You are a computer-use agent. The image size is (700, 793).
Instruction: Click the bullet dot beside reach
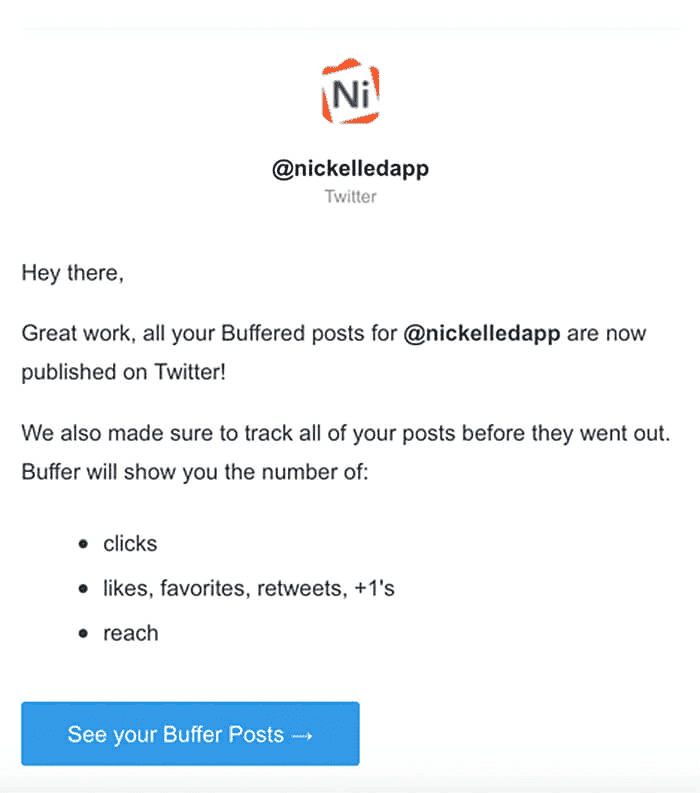[84, 633]
